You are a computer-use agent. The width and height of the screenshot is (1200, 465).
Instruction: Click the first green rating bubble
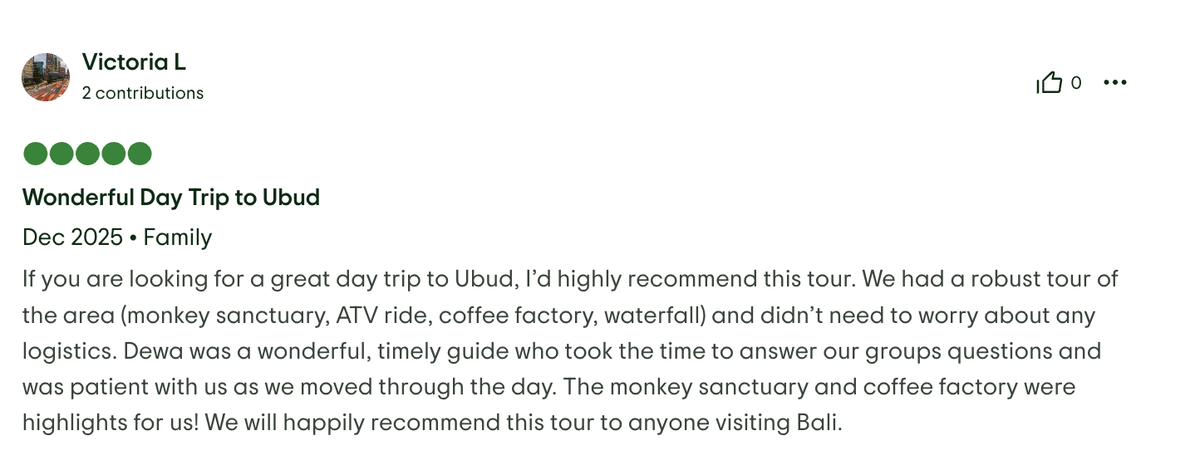coord(35,154)
